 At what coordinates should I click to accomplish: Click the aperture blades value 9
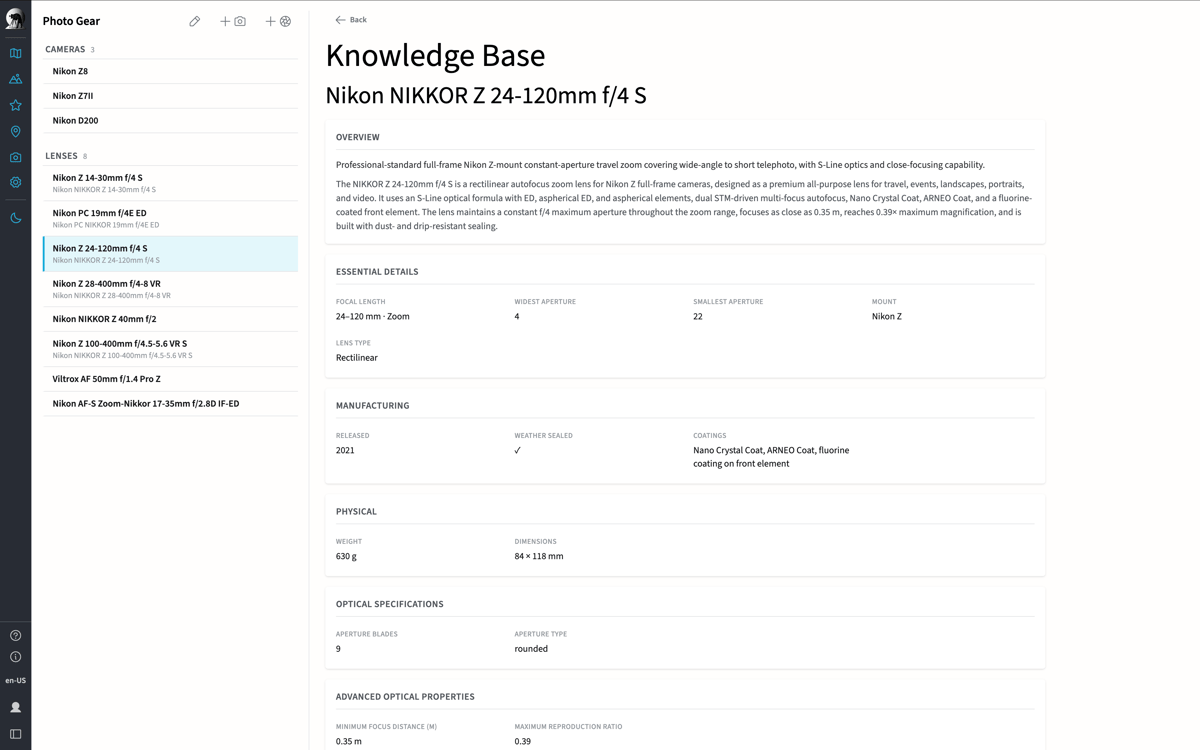338,649
